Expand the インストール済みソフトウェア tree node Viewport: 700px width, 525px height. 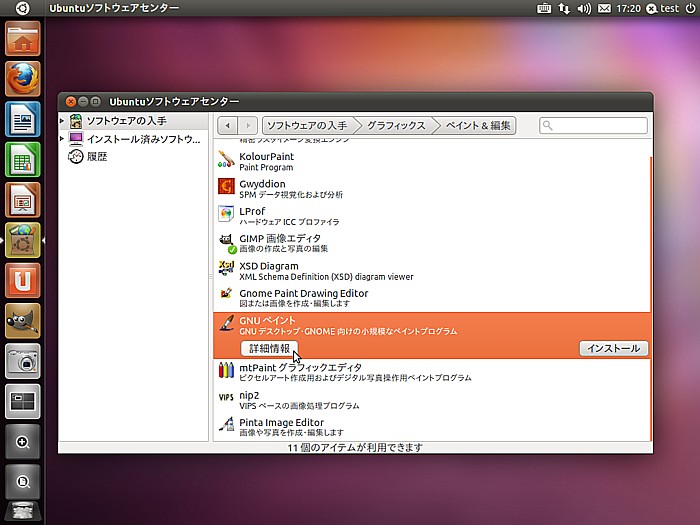point(62,139)
